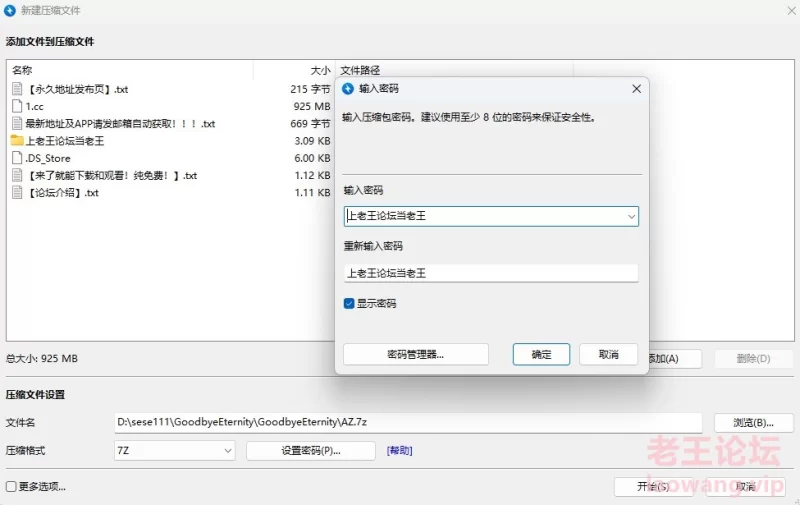The image size is (800, 505).
Task: Click the icon of 最新地址及APP请发邮箱自动获取 txt
Action: [17, 123]
